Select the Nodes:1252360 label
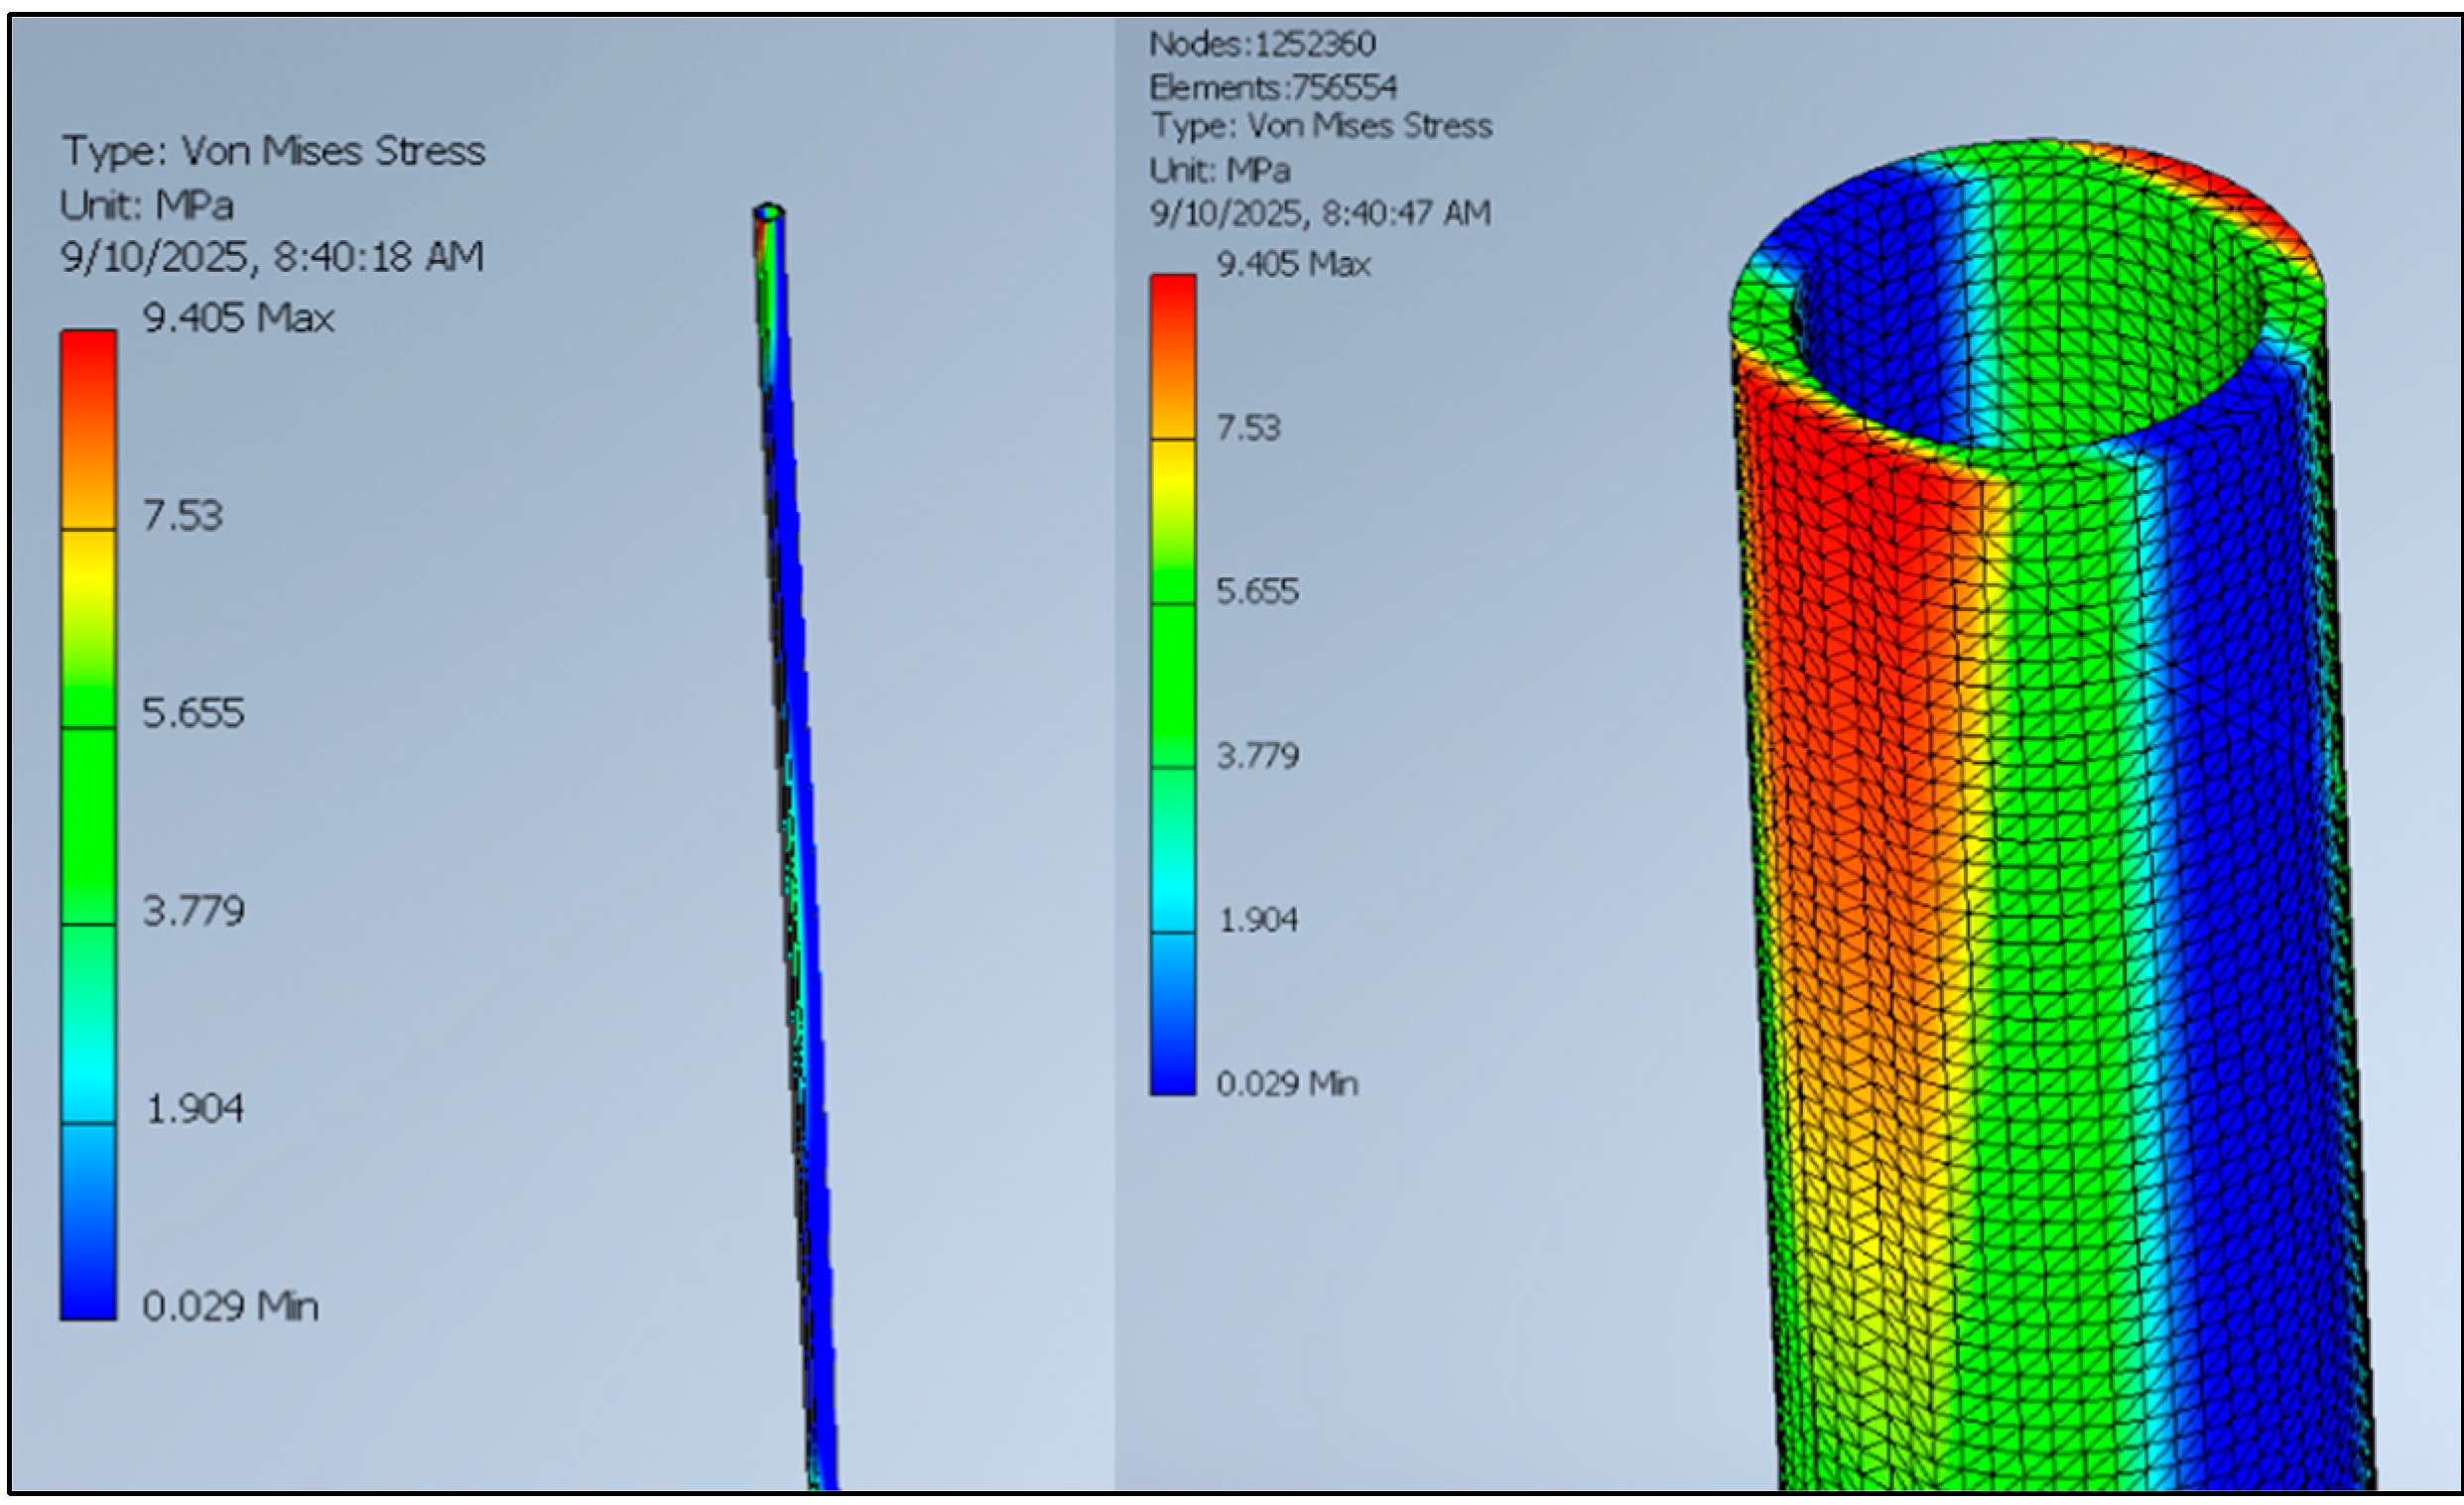This screenshot has height=1505, width=2464. 1262,44
